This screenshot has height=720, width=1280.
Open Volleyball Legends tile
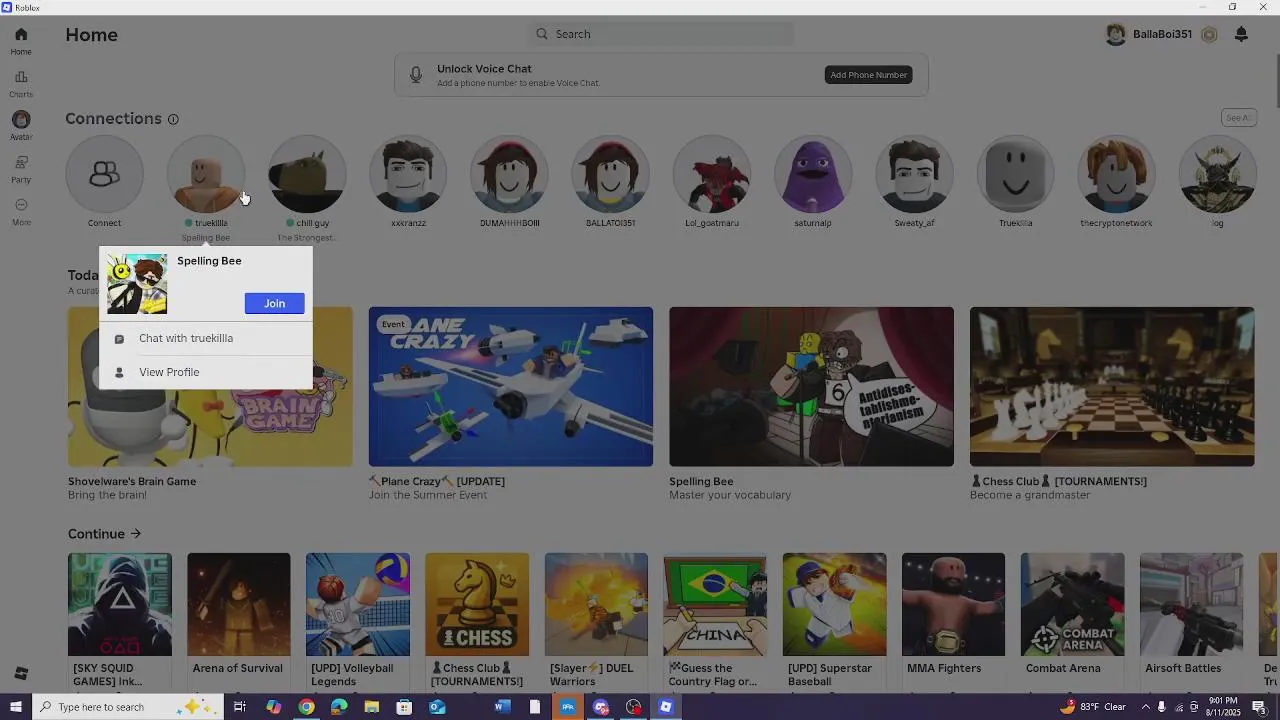358,605
